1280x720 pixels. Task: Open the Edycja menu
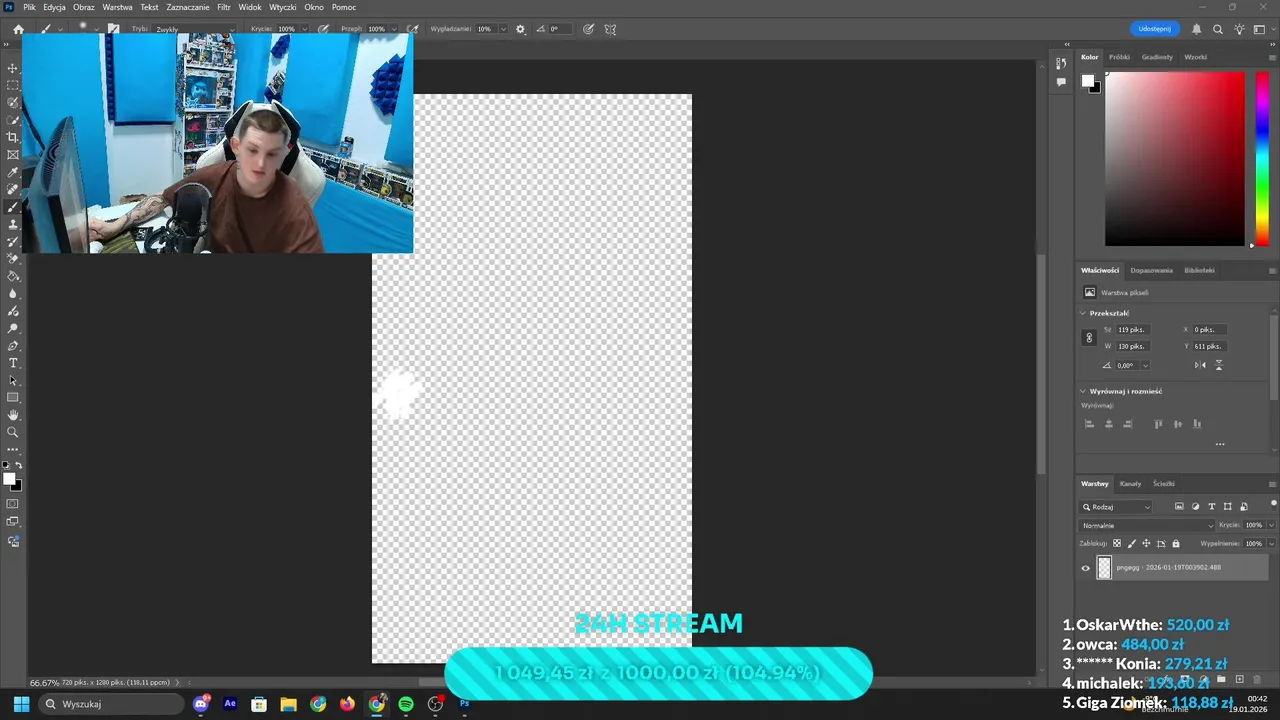[54, 7]
